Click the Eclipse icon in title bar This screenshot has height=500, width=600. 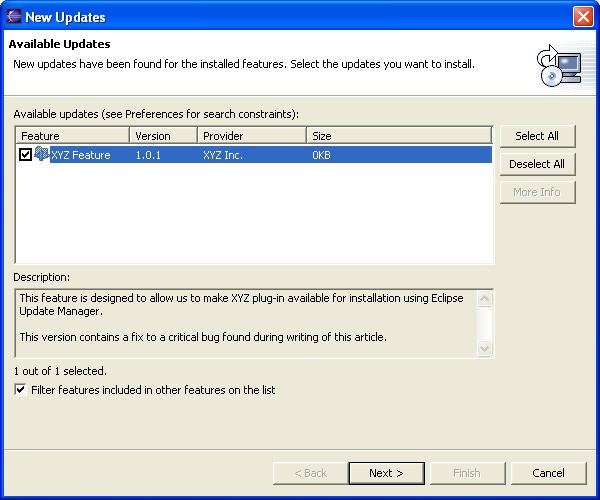[x=14, y=16]
